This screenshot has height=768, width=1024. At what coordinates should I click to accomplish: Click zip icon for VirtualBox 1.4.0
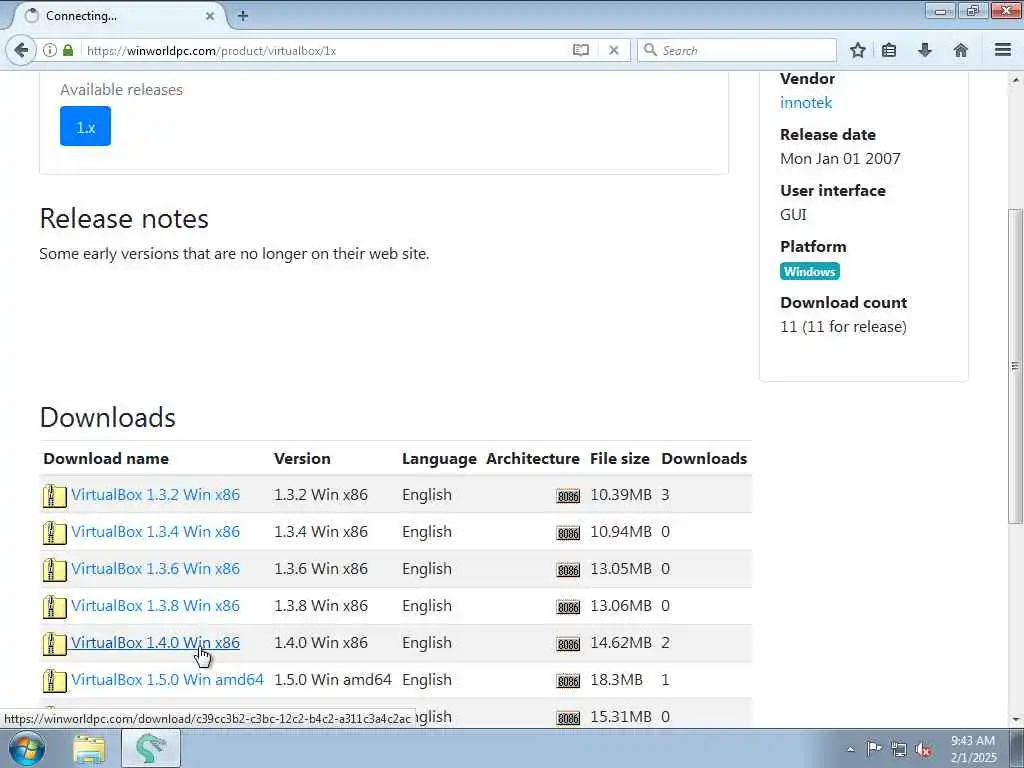coord(54,644)
